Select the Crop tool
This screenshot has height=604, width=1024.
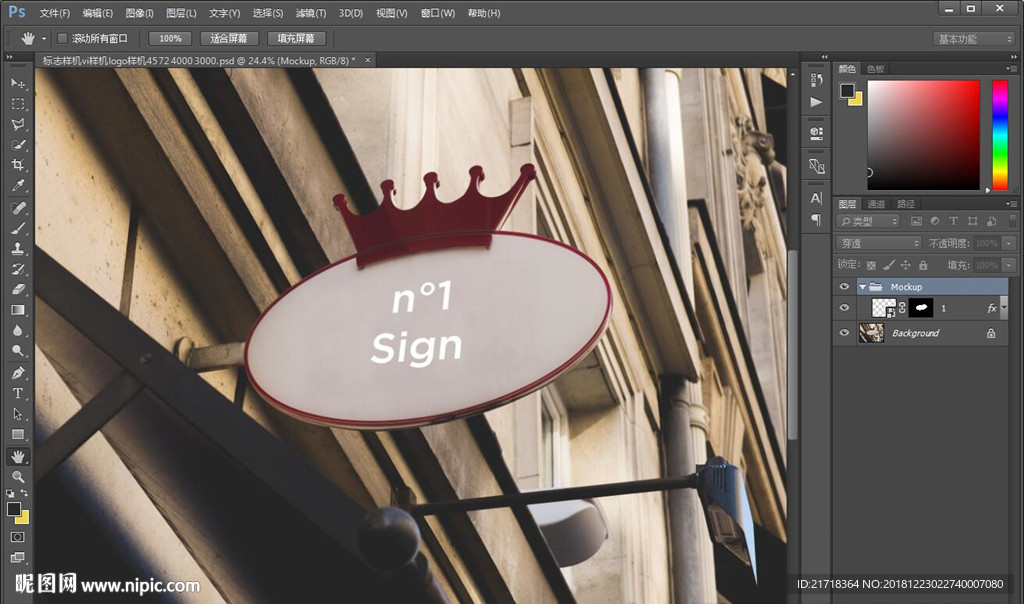coord(18,165)
